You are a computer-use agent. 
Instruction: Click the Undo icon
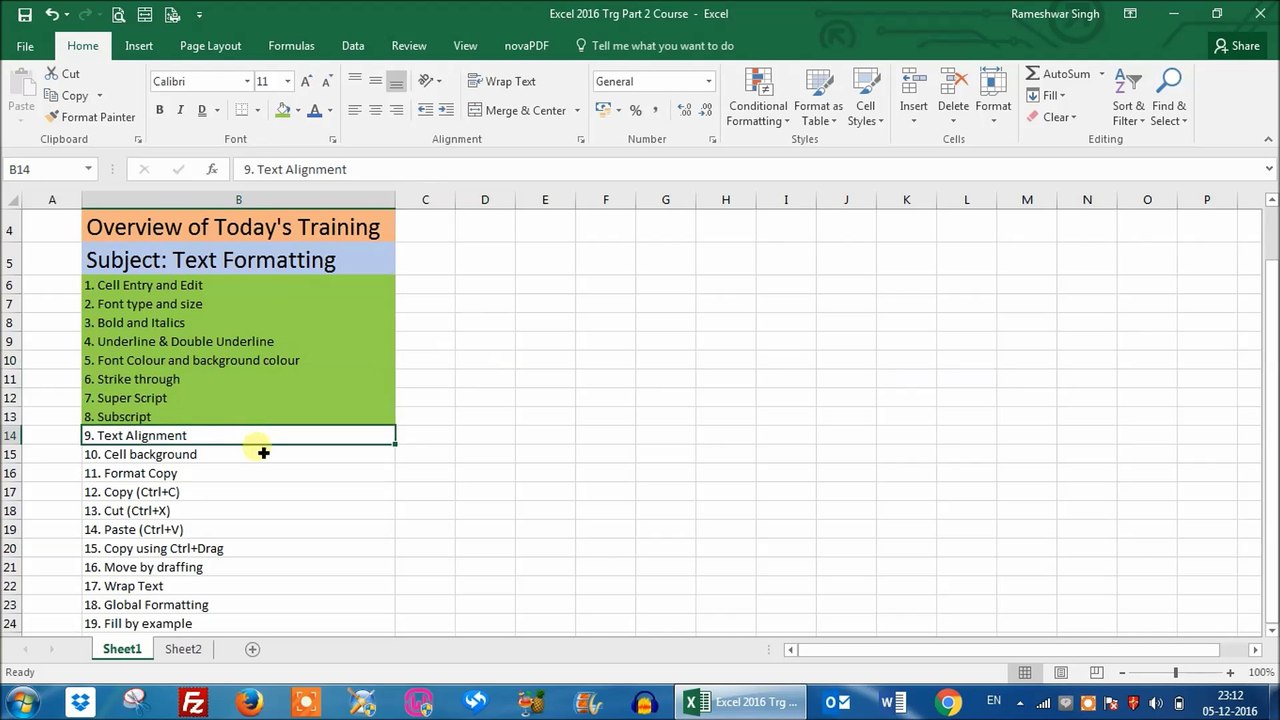pyautogui.click(x=52, y=15)
